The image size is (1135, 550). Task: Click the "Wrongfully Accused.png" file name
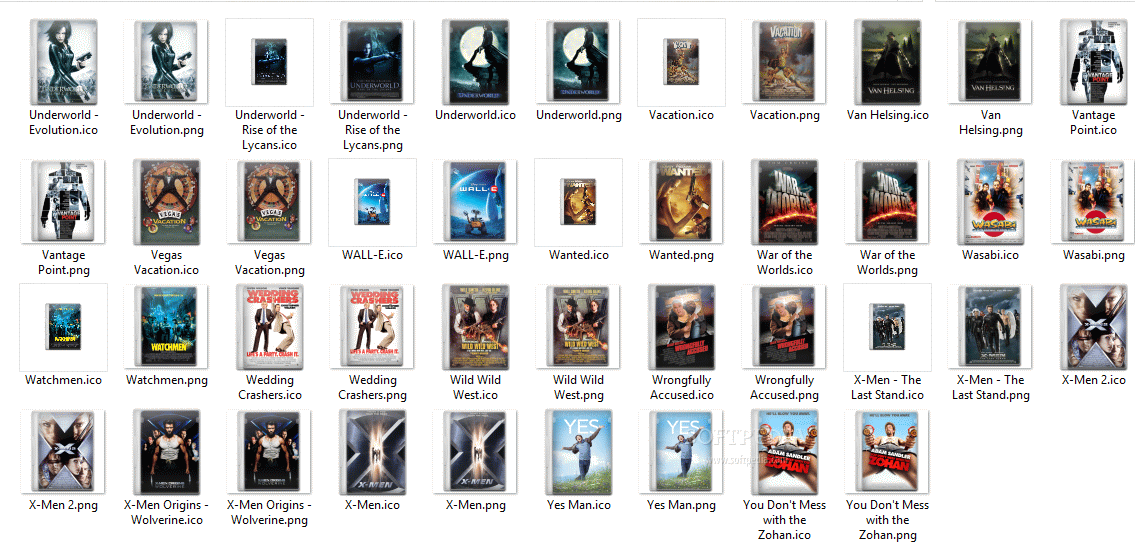784,387
